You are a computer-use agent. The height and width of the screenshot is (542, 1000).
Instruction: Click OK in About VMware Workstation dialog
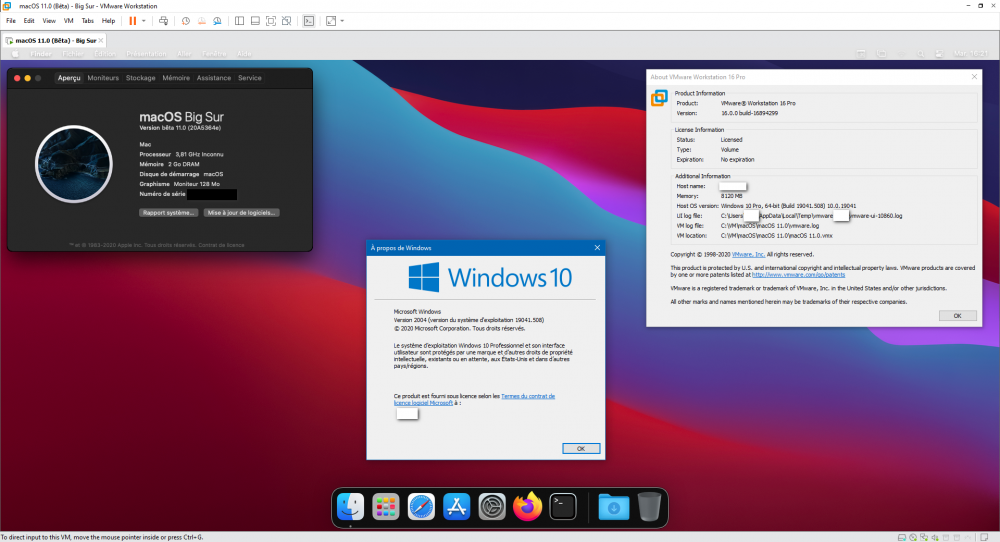click(957, 316)
